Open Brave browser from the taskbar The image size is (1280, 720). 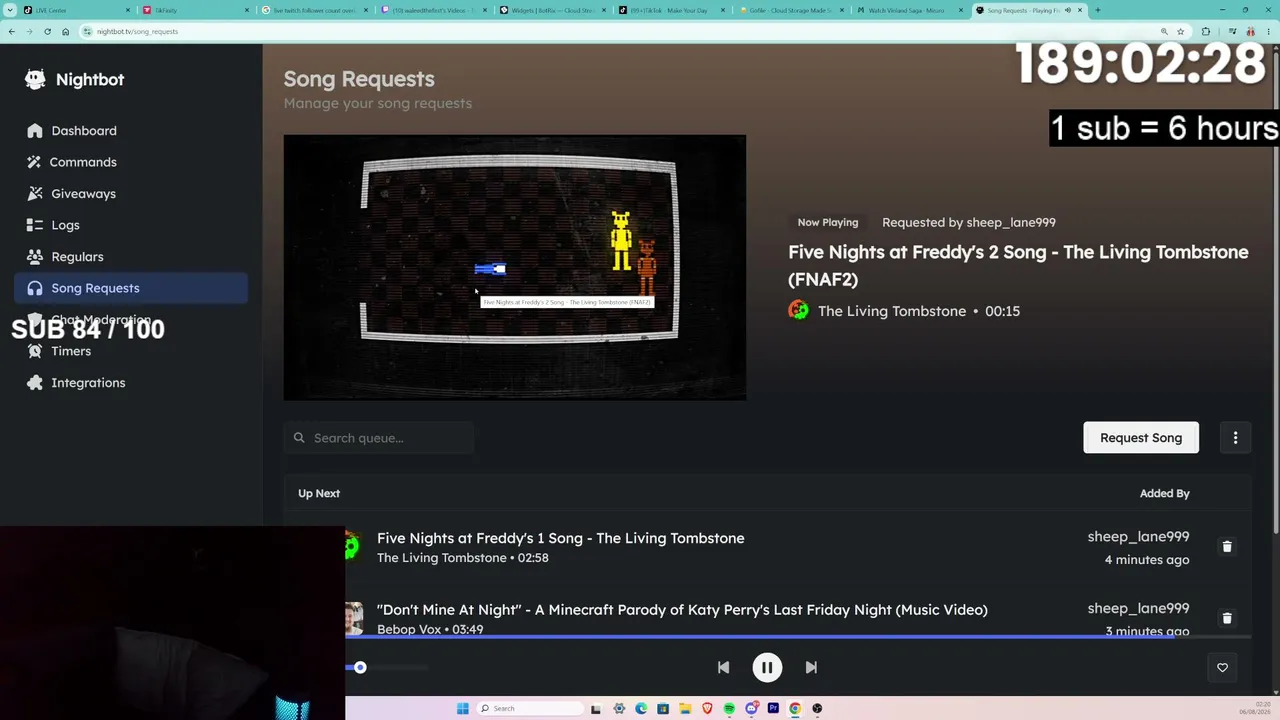tap(707, 708)
